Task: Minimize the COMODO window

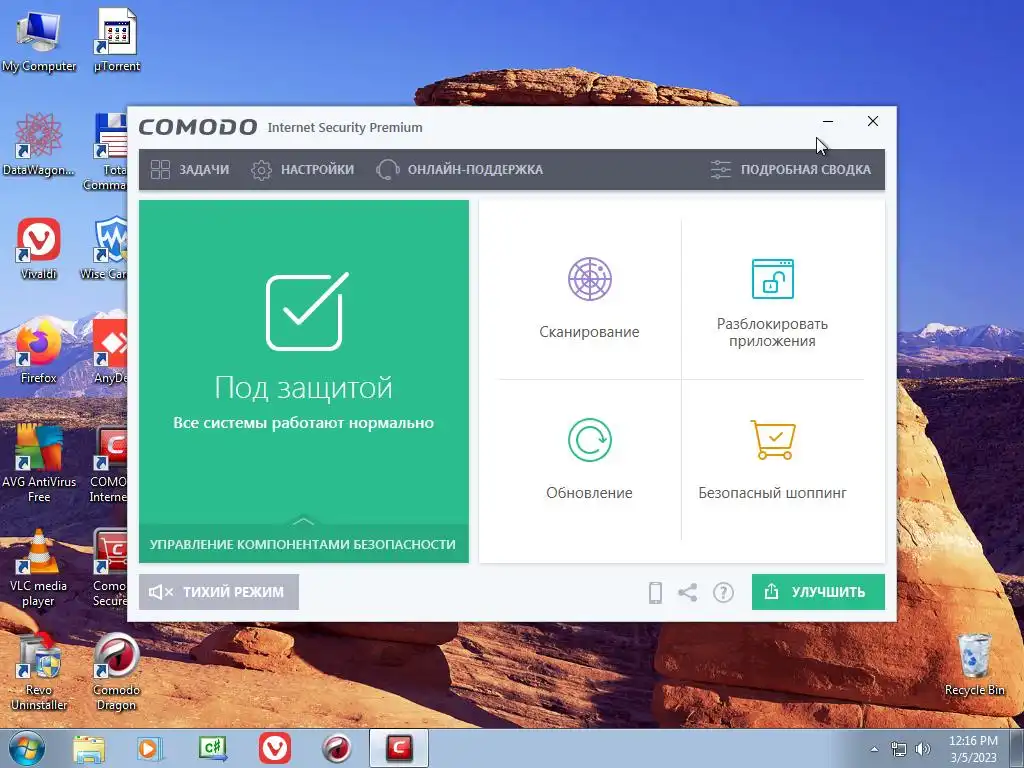Action: (827, 121)
